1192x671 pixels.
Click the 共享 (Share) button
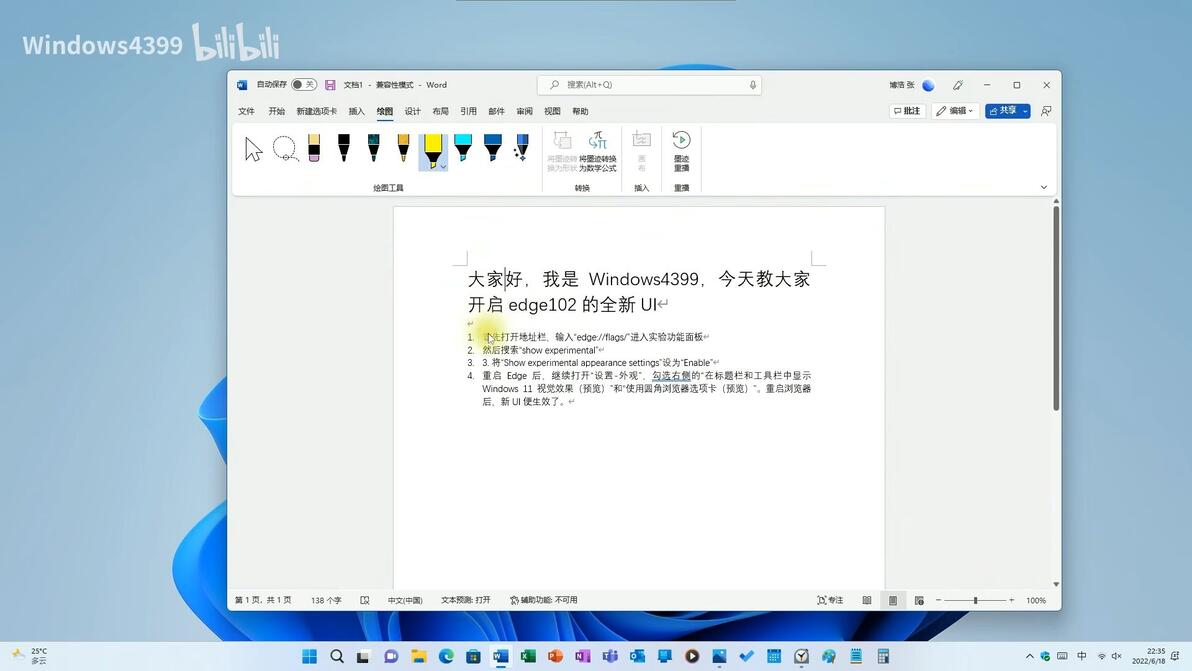click(x=1003, y=111)
